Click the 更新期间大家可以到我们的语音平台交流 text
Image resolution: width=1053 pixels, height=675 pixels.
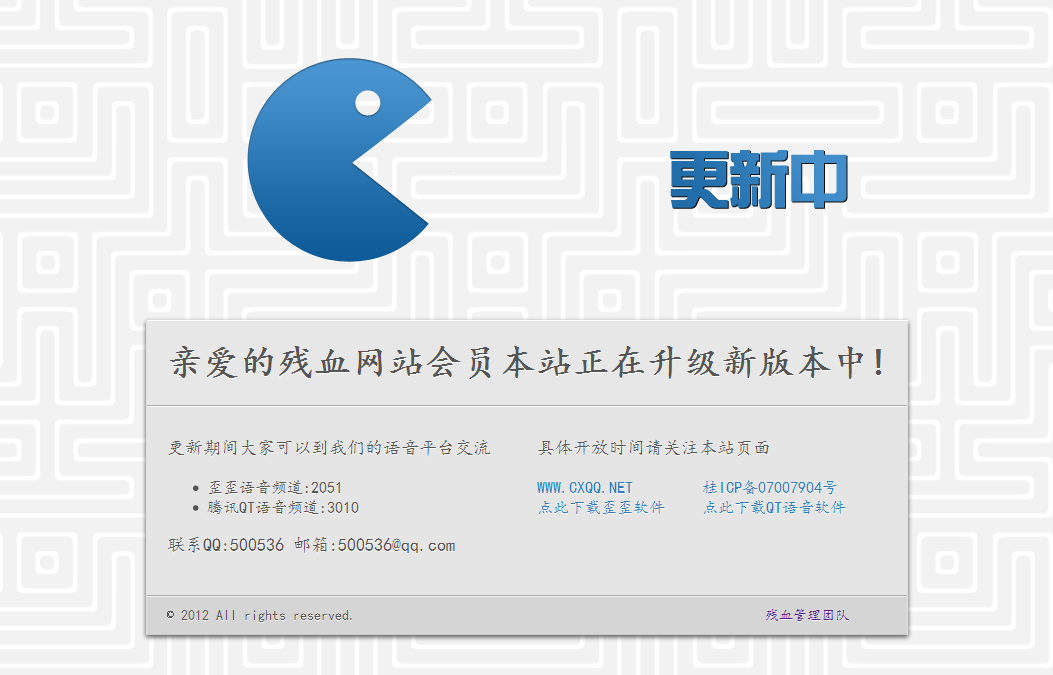point(331,448)
